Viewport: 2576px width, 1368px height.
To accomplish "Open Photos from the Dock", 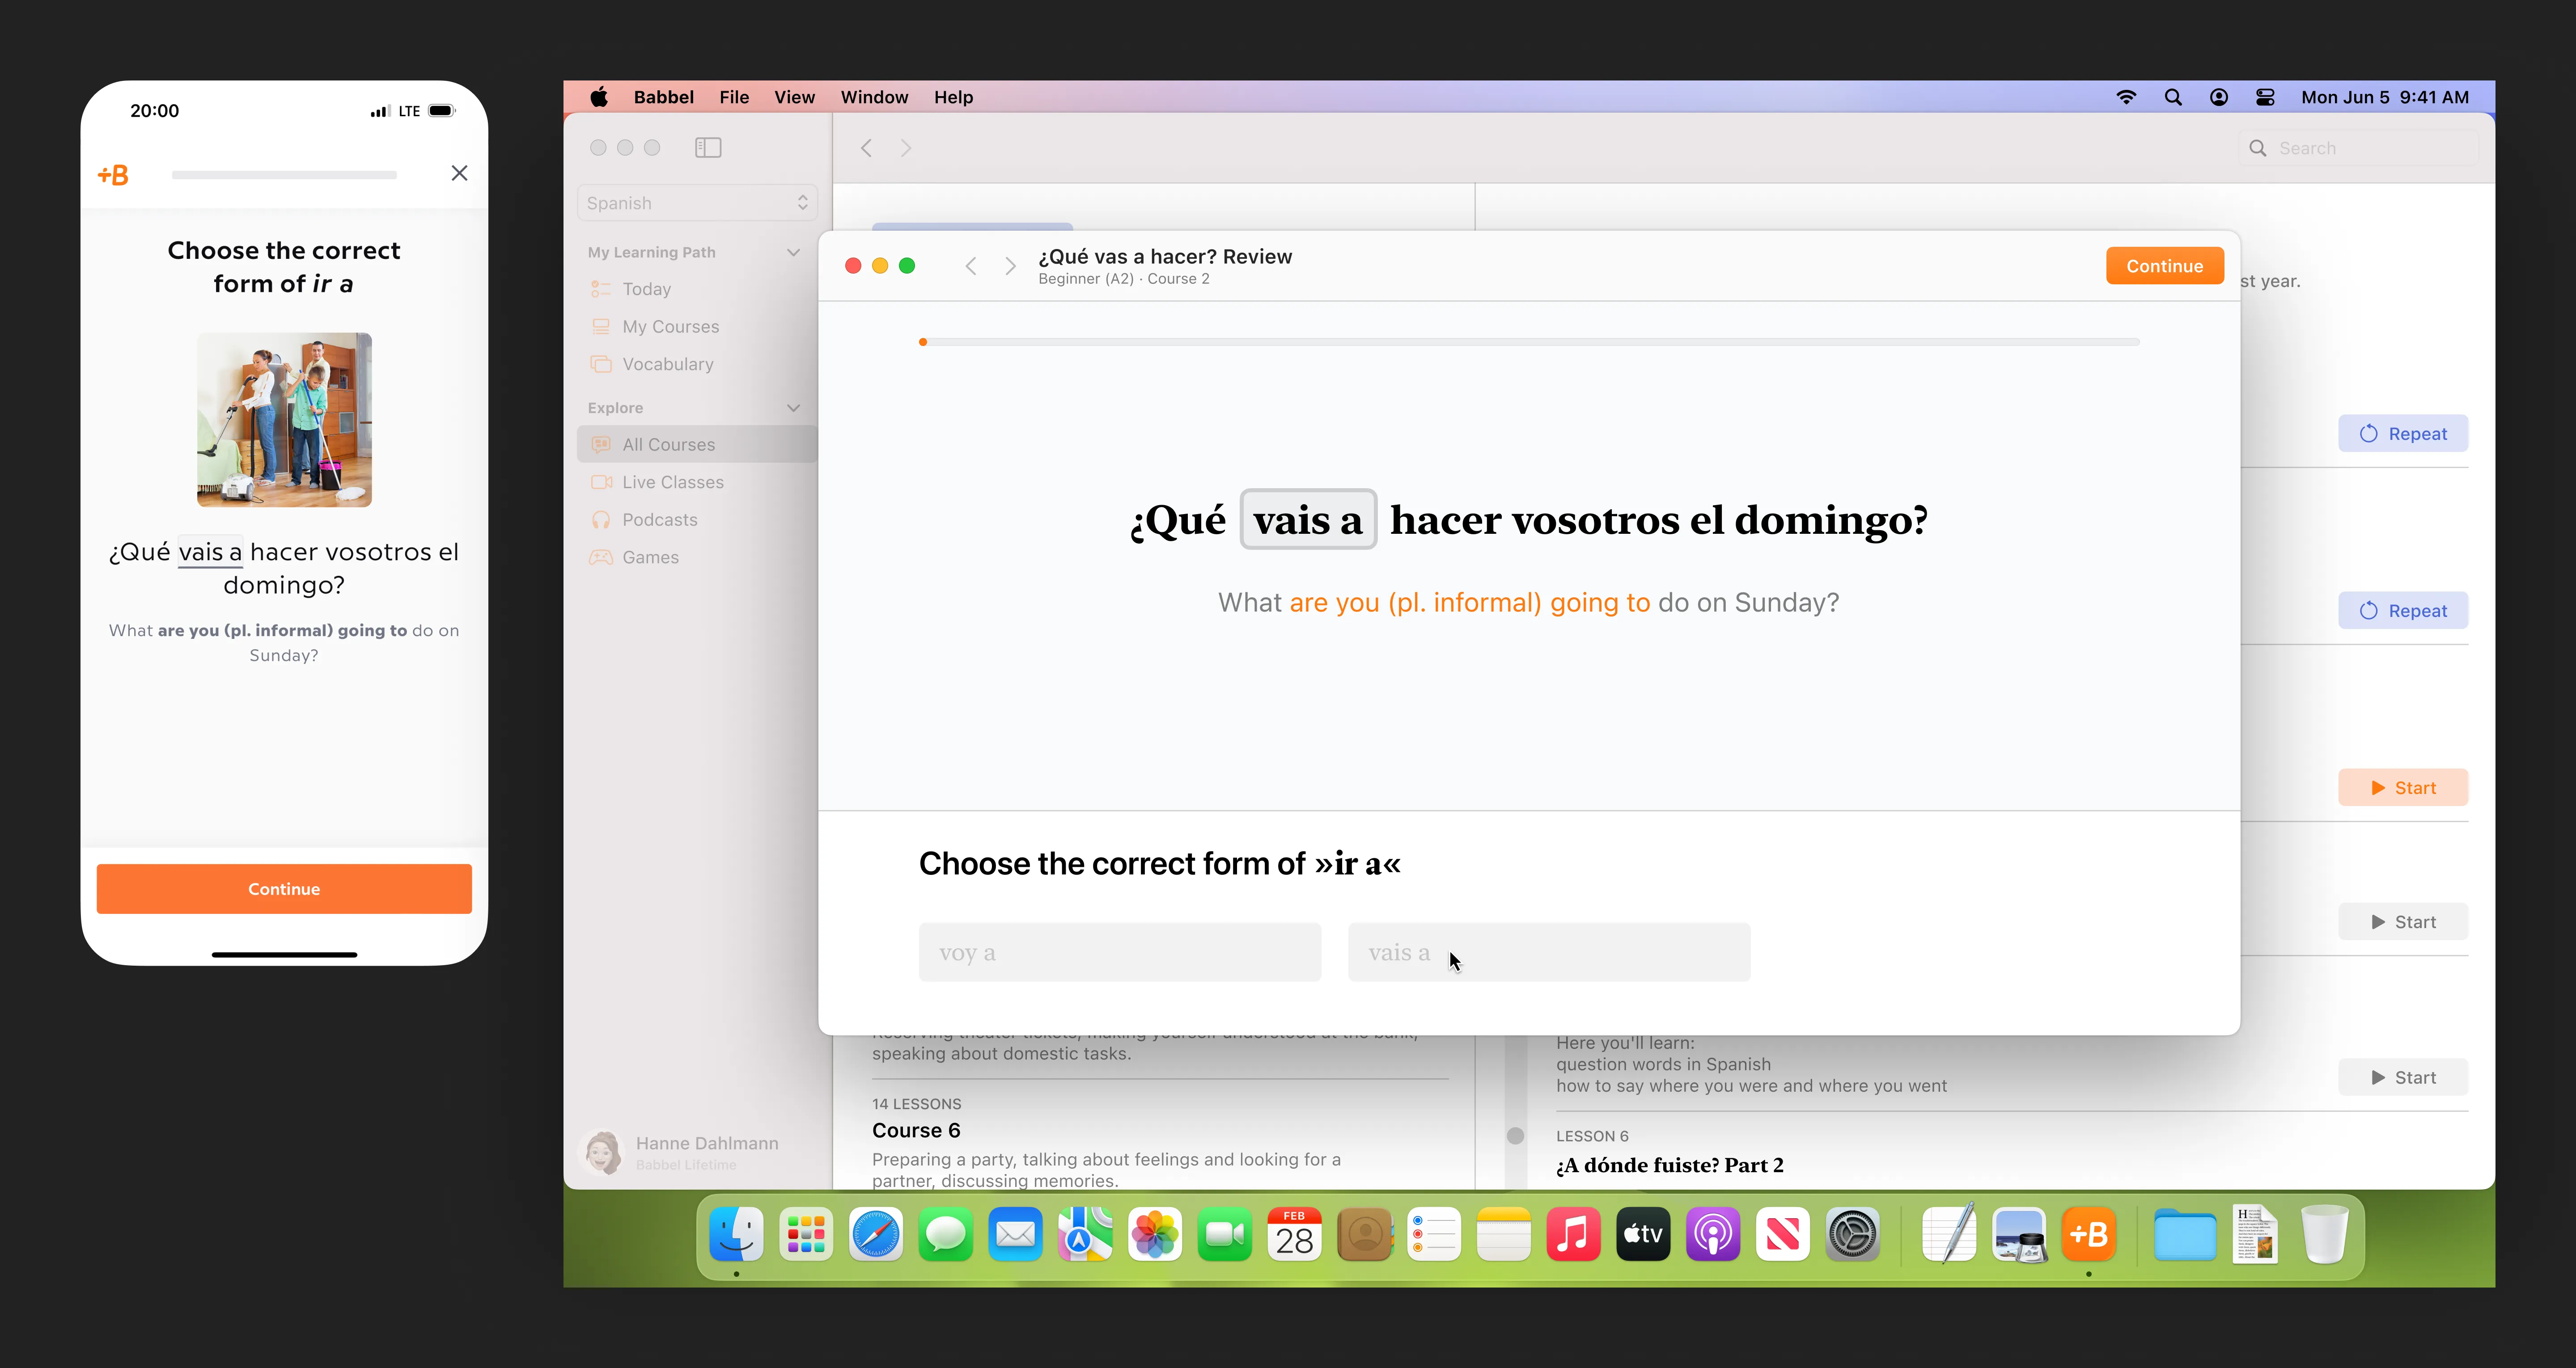I will point(1155,1234).
